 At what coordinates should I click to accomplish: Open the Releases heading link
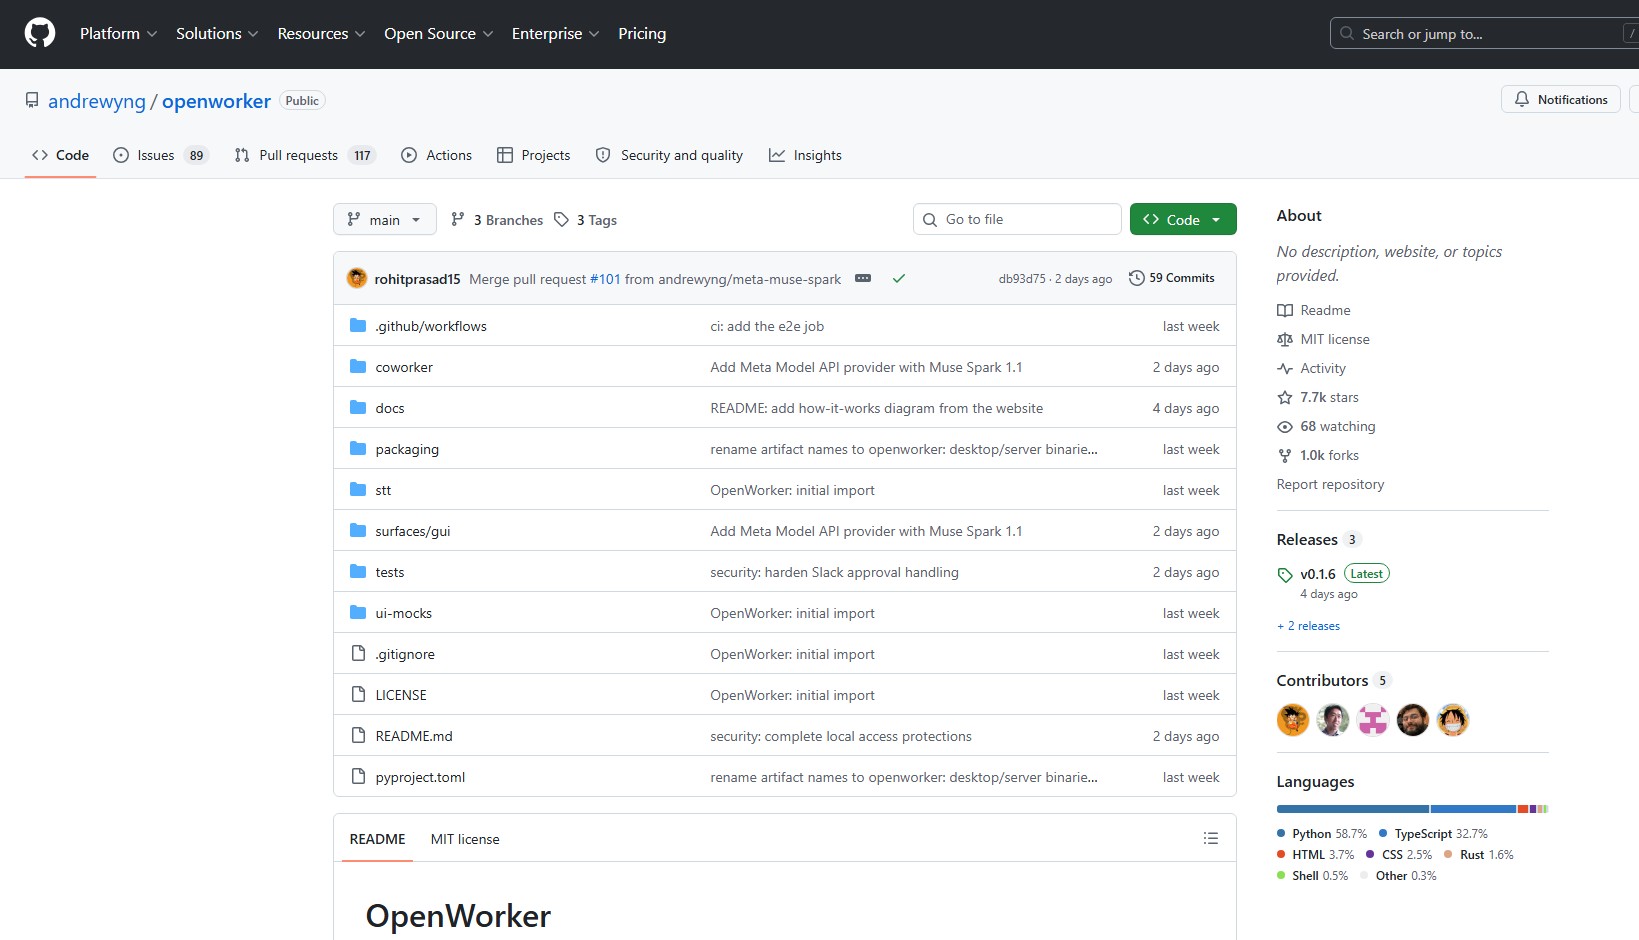(1319, 539)
